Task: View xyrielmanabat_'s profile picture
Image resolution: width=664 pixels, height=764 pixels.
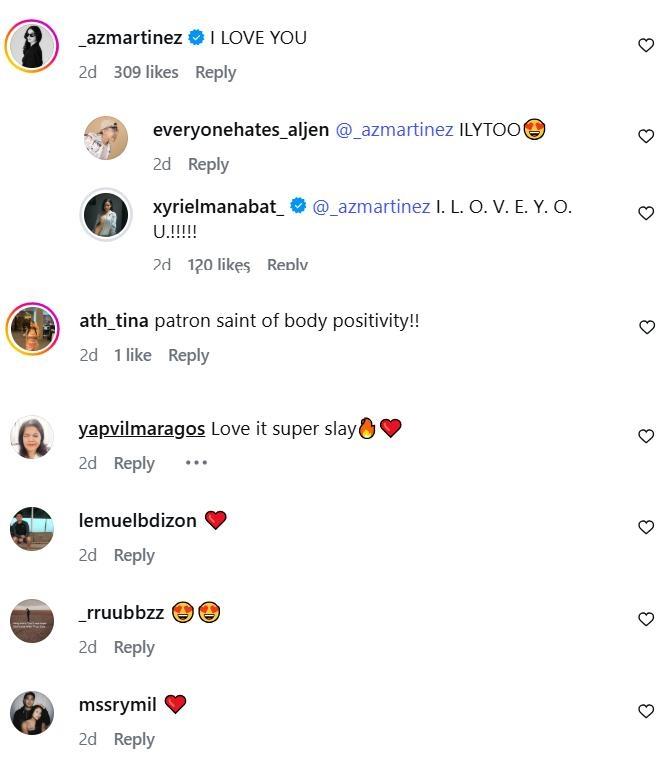Action: [105, 214]
